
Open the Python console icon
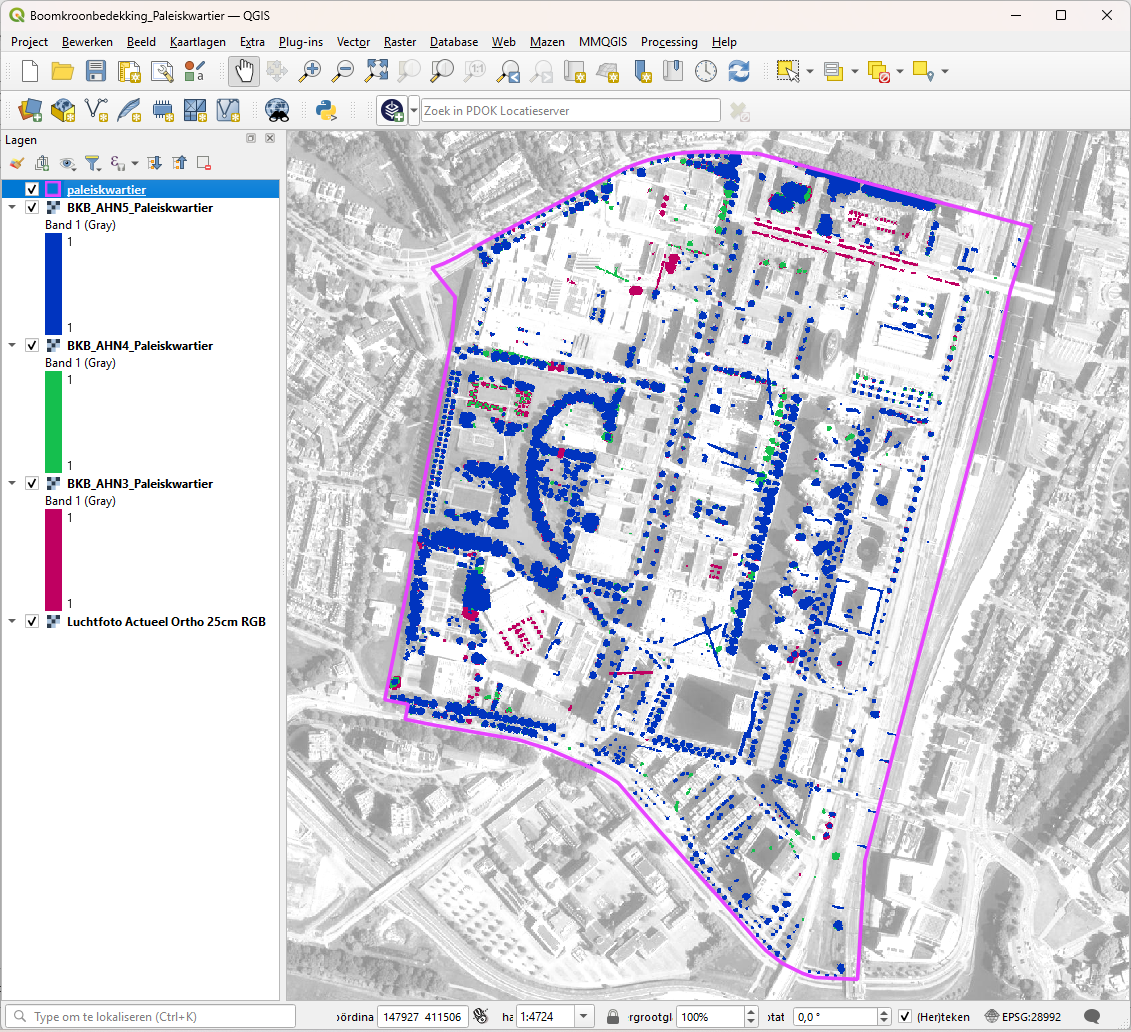click(x=326, y=110)
